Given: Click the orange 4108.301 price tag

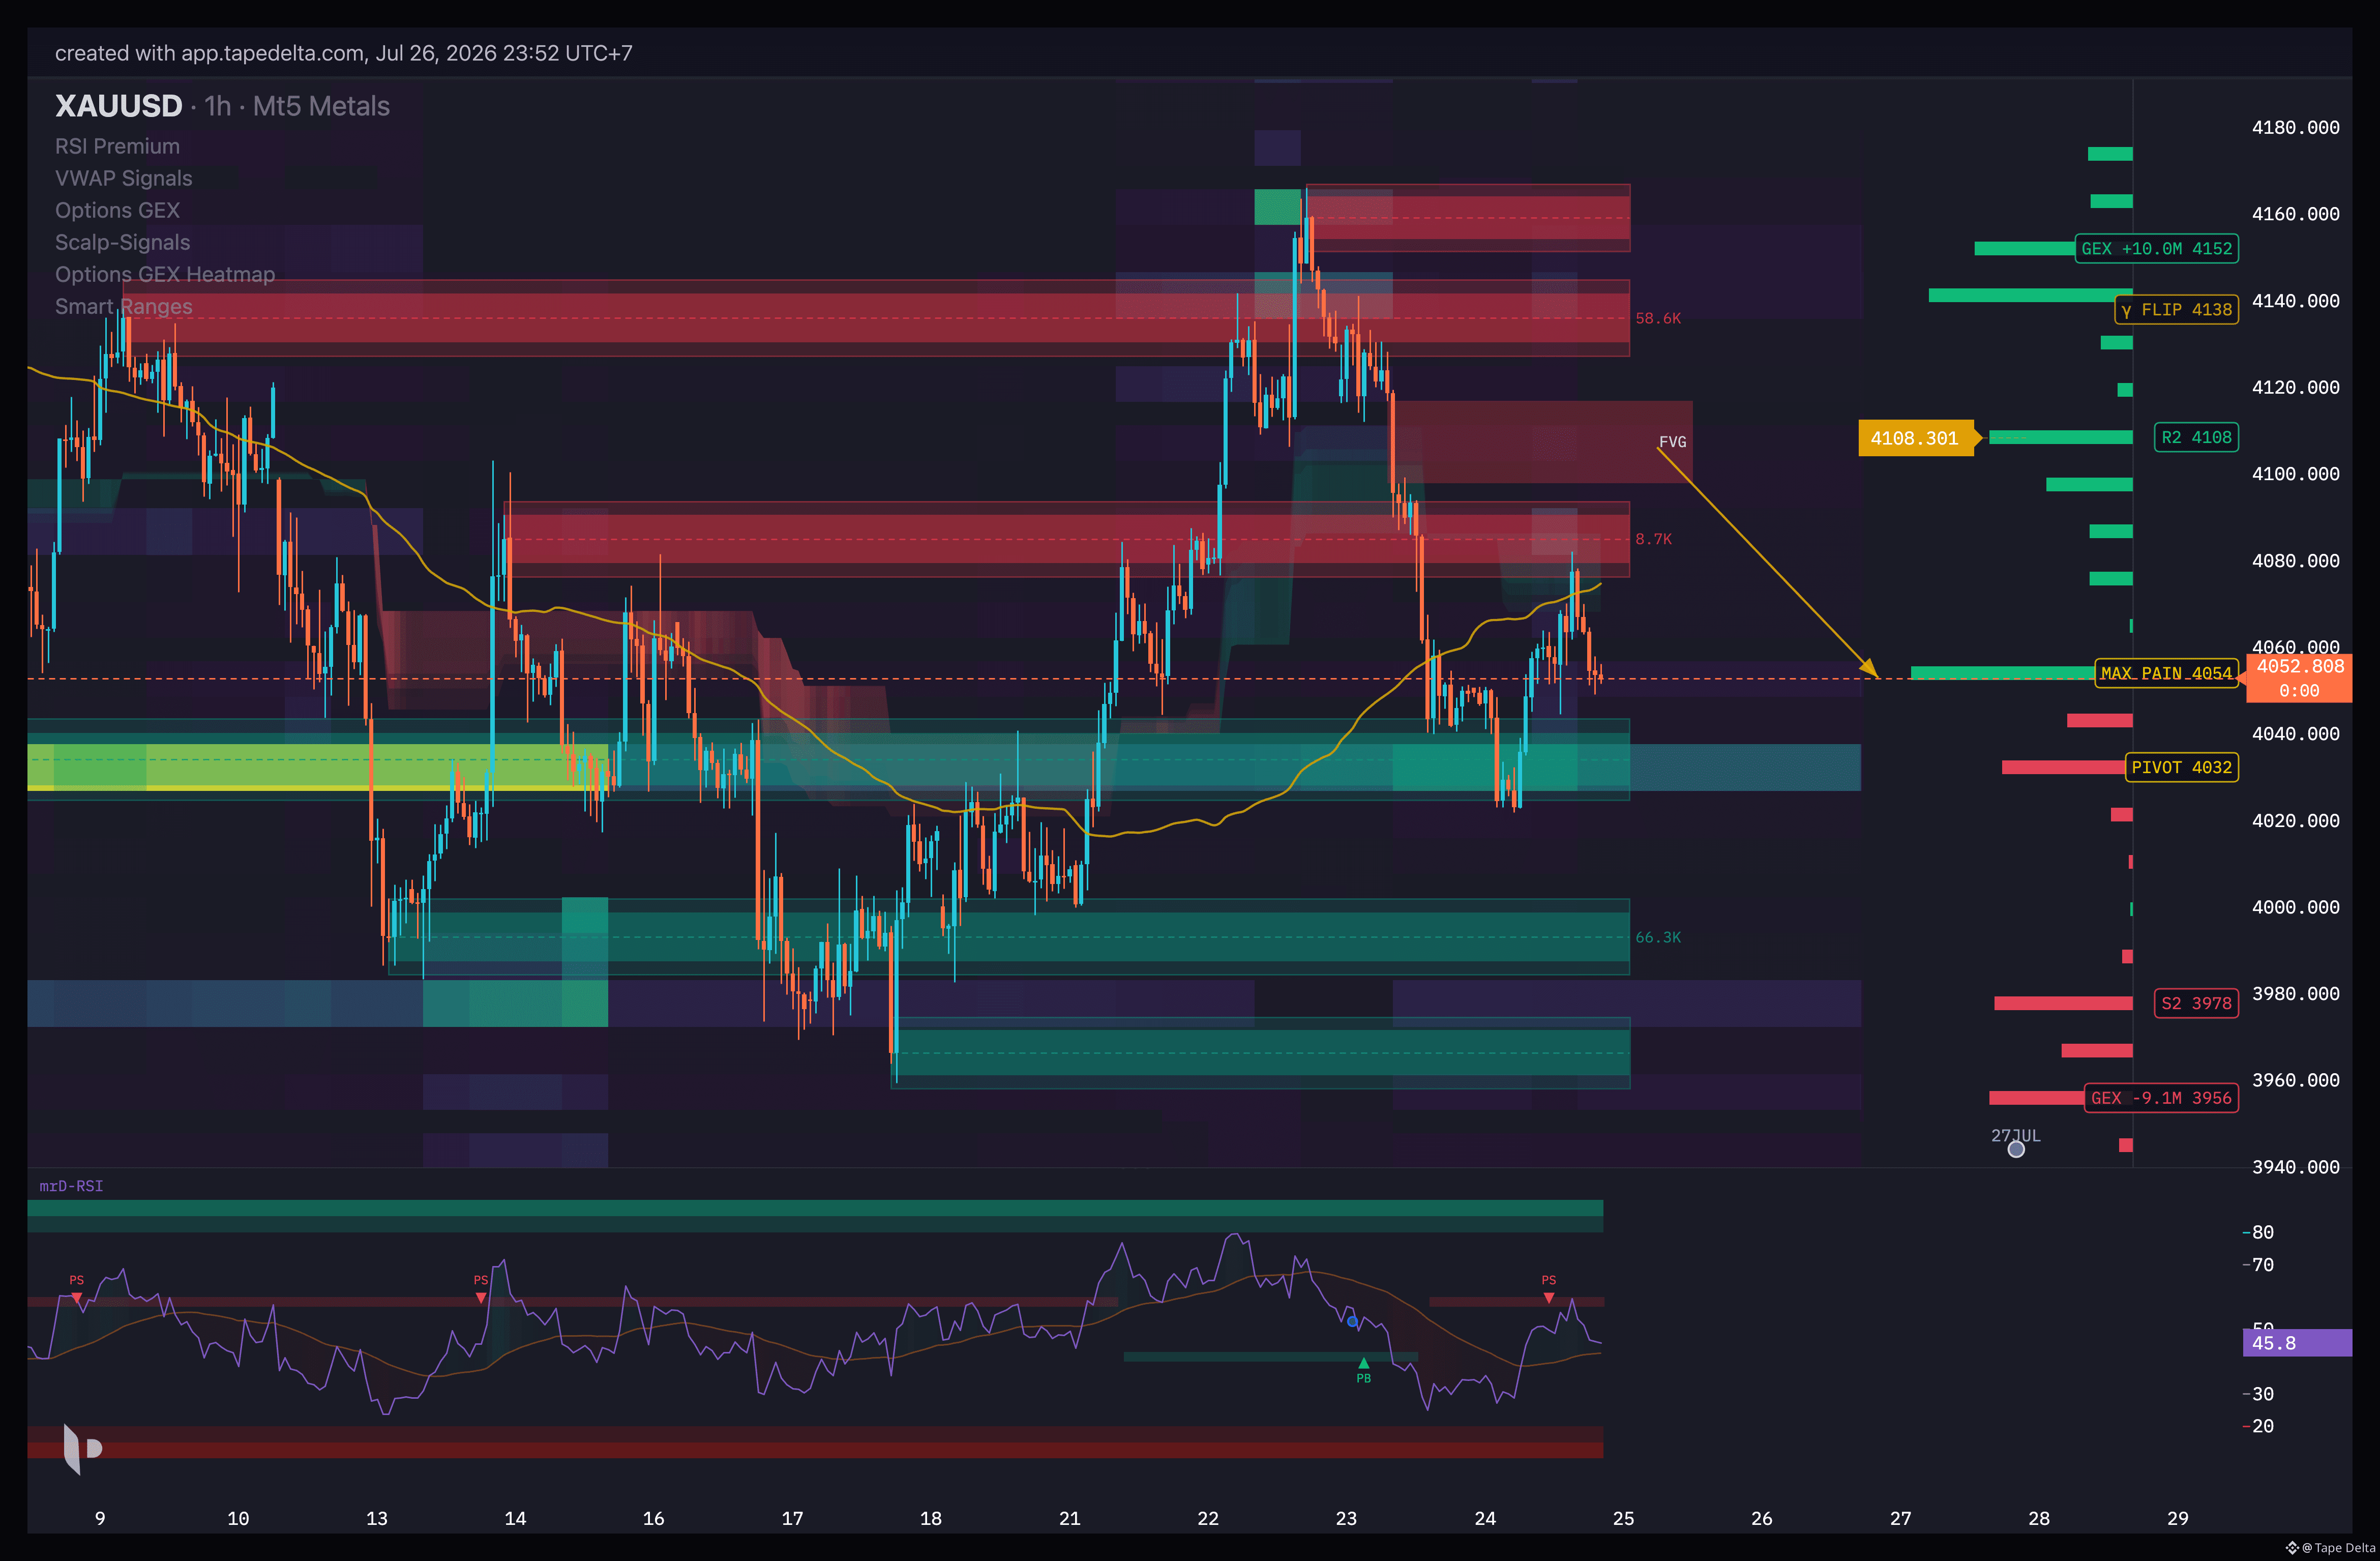Looking at the screenshot, I should point(1915,438).
